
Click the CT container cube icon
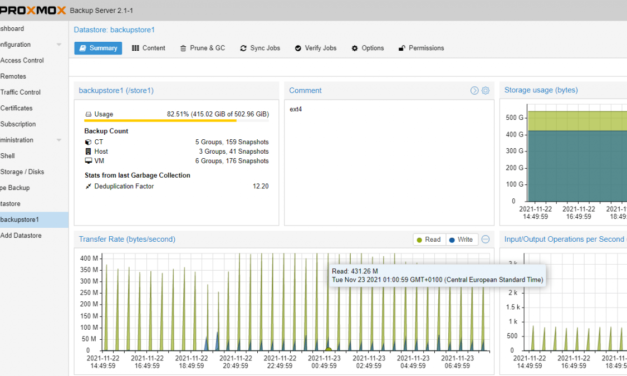click(88, 142)
